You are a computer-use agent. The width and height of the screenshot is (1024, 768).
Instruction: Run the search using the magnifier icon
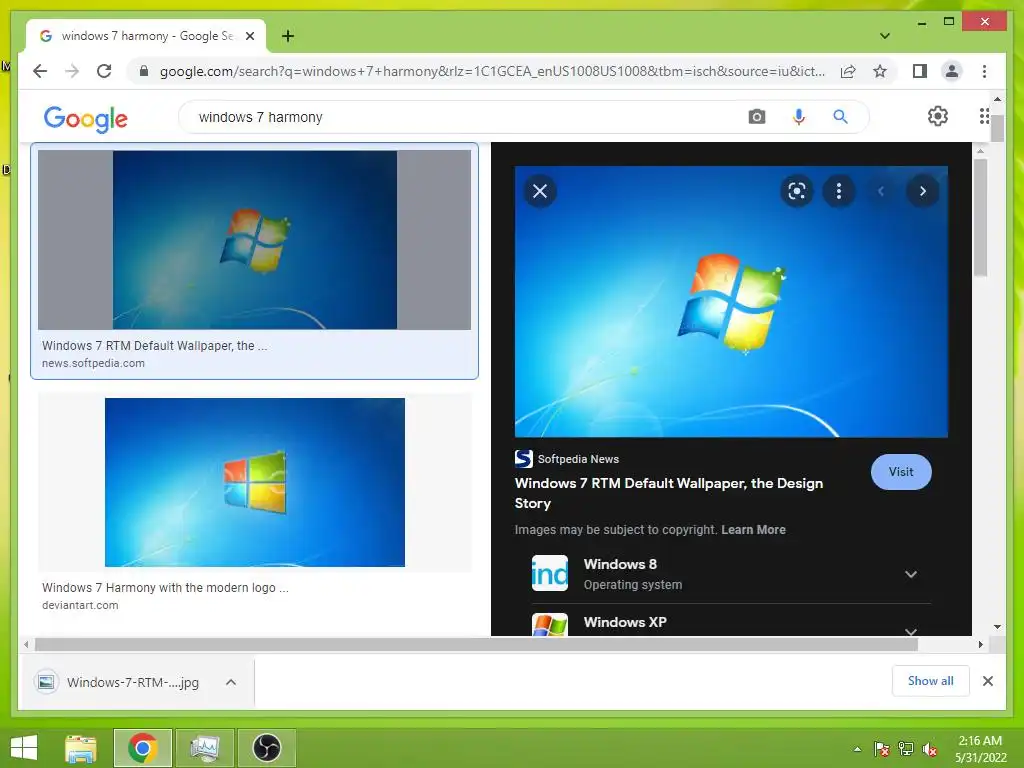[840, 117]
